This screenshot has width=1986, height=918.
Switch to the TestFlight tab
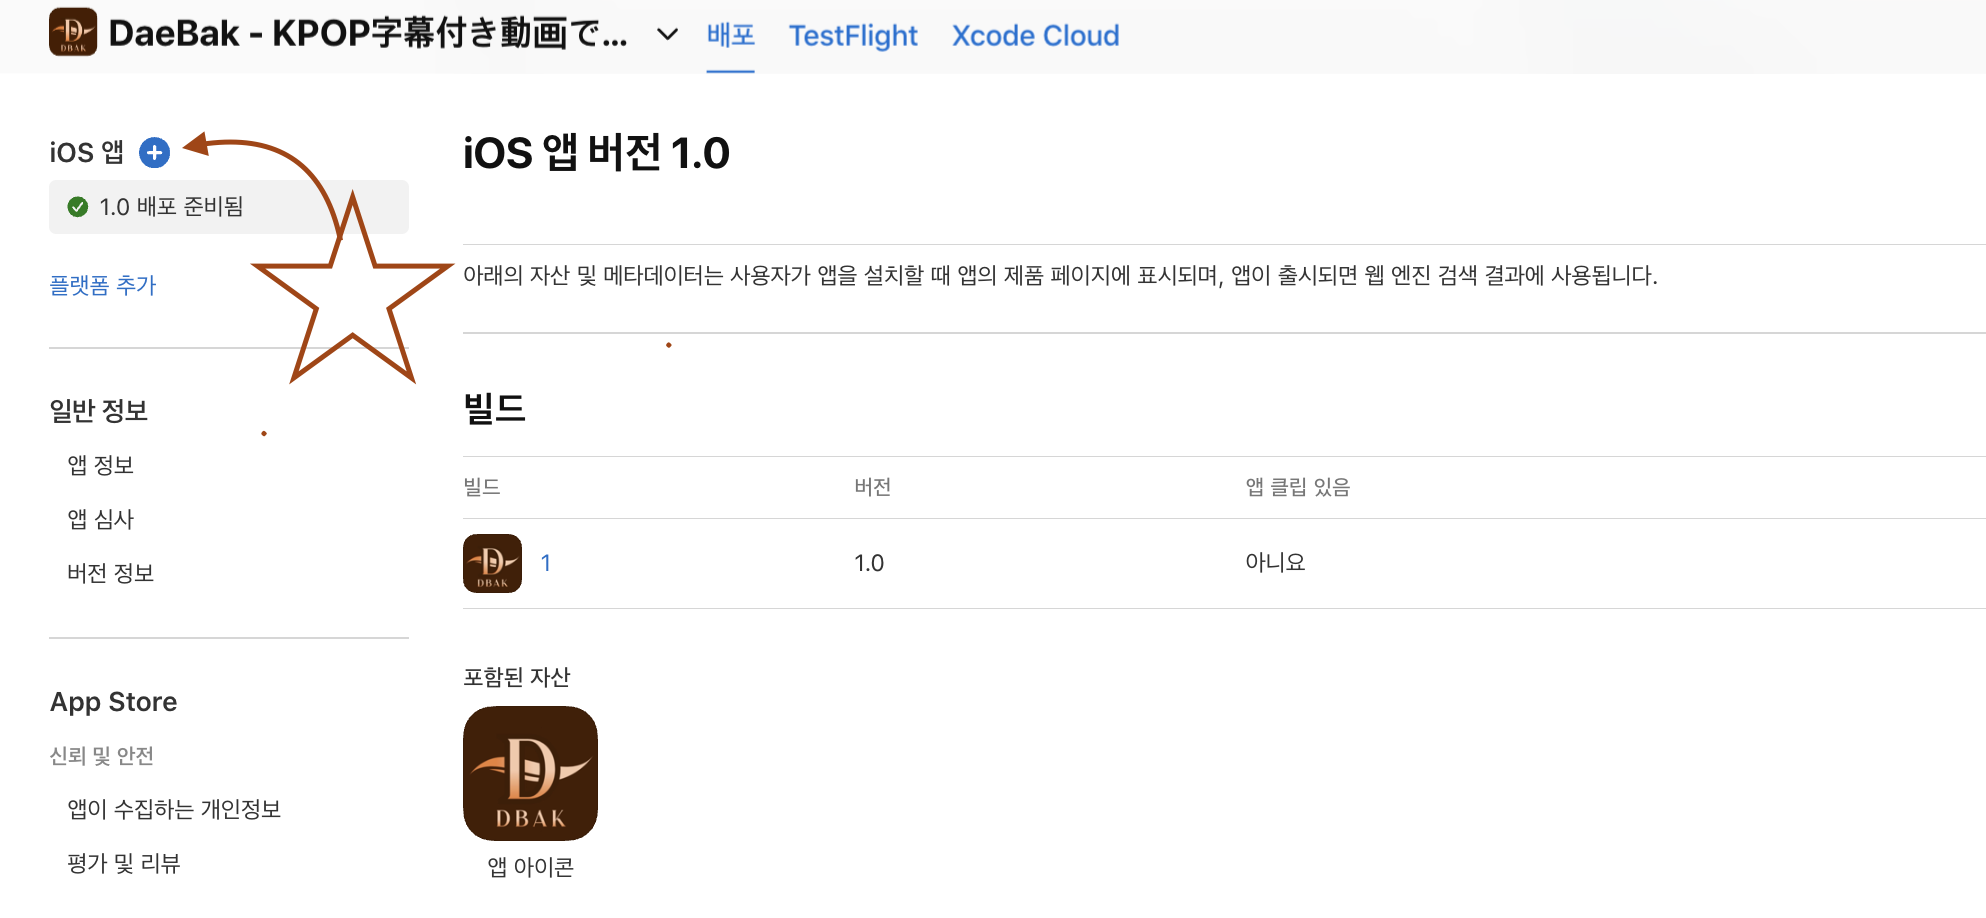pos(853,36)
